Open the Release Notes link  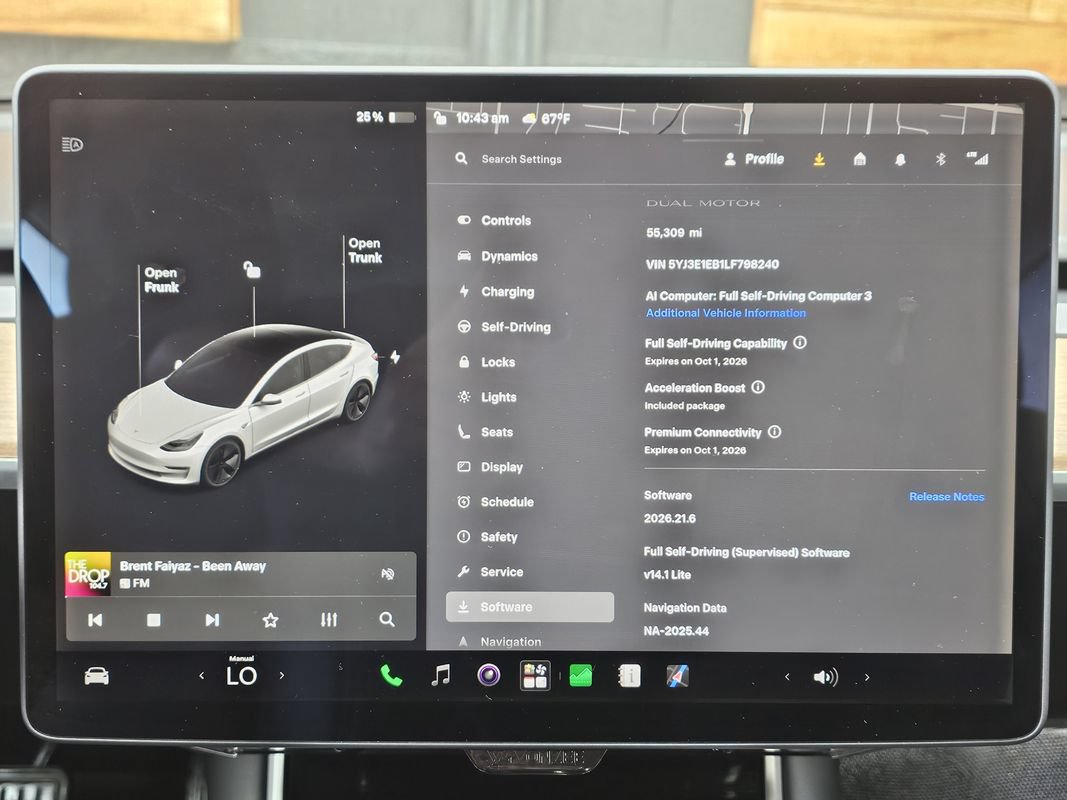pos(947,497)
